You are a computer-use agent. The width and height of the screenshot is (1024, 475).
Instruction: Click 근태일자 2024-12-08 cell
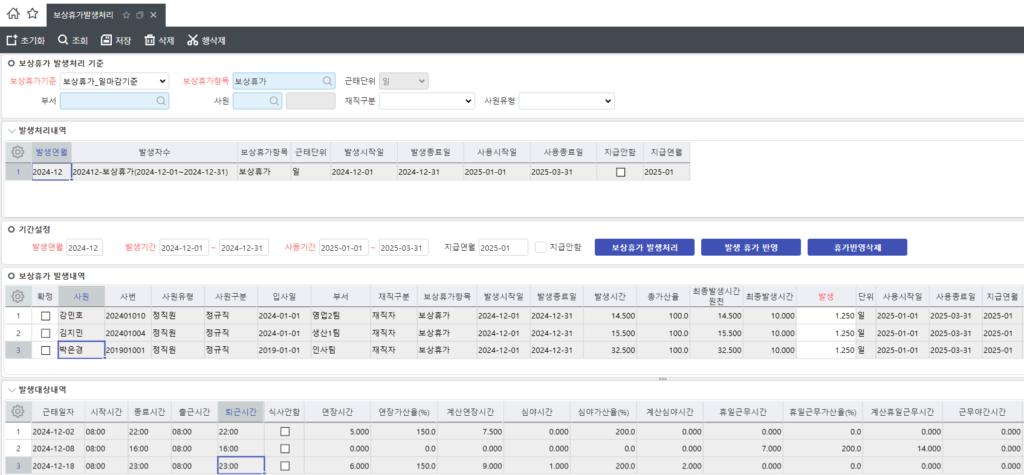coord(58,448)
